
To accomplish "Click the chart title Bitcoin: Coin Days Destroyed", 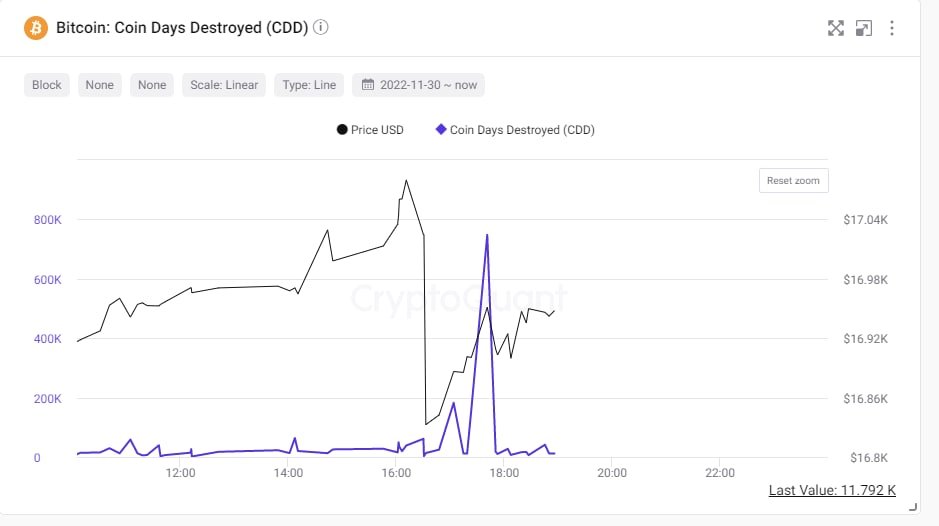I will tap(182, 28).
